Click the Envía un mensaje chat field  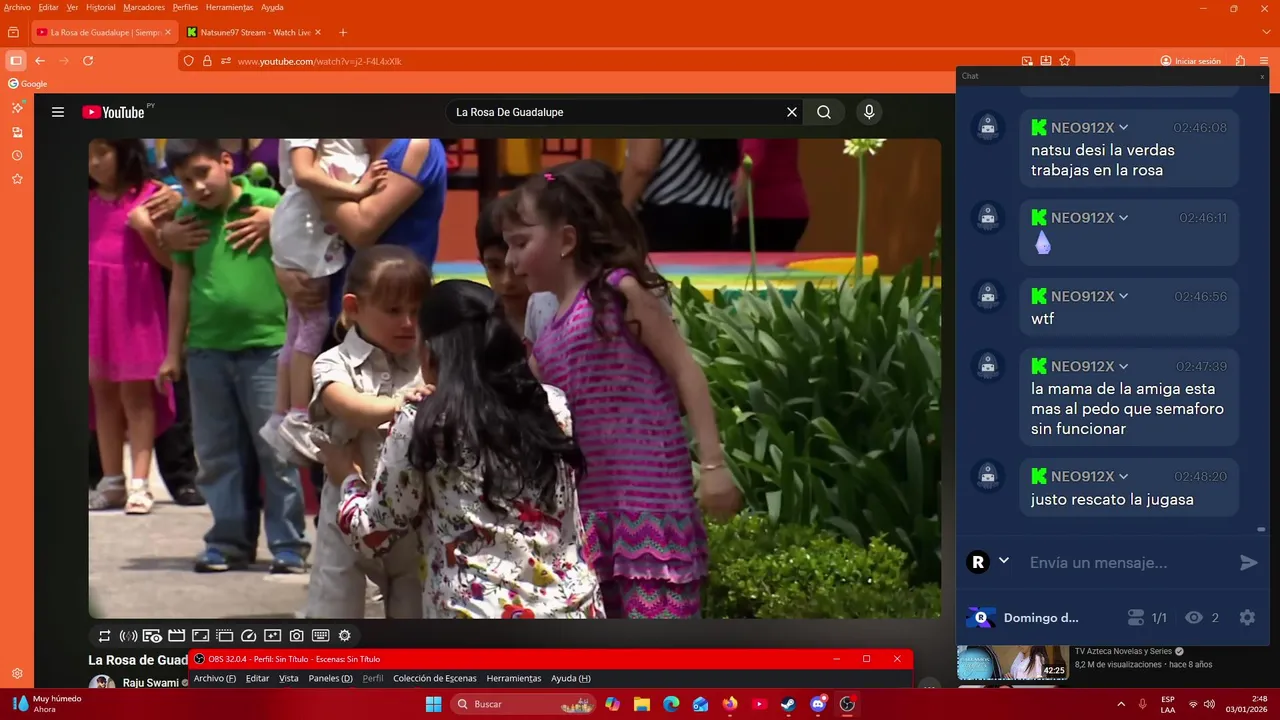pyautogui.click(x=1125, y=563)
